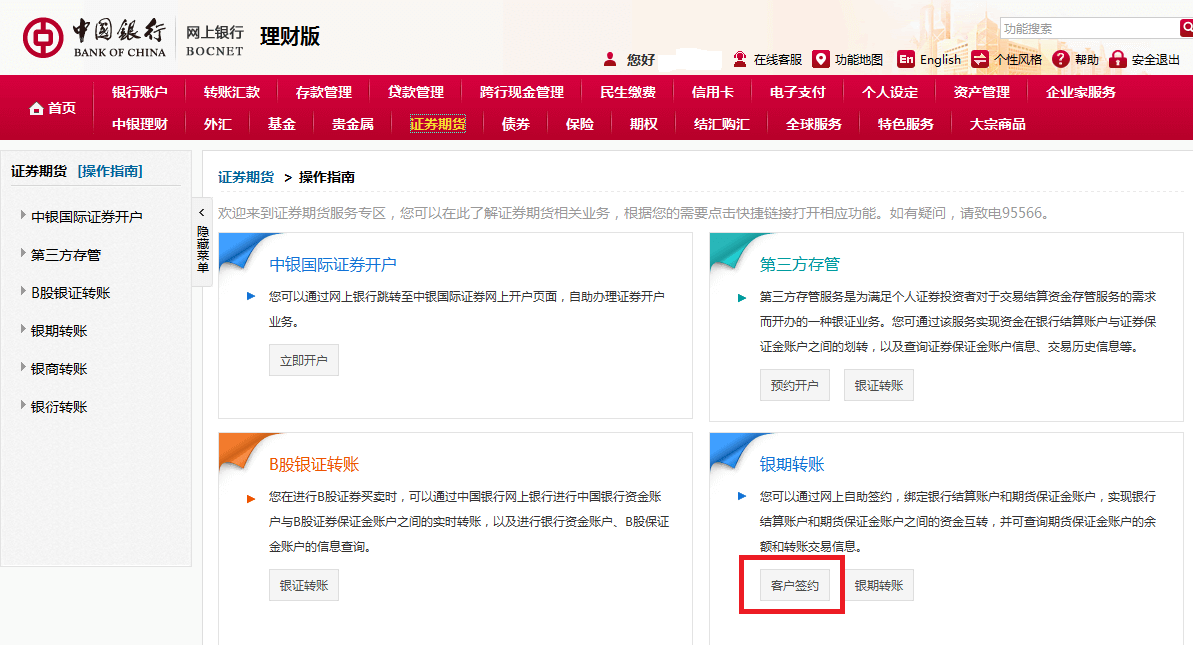Click 银期转账 button beside 客户签约

tap(879, 586)
